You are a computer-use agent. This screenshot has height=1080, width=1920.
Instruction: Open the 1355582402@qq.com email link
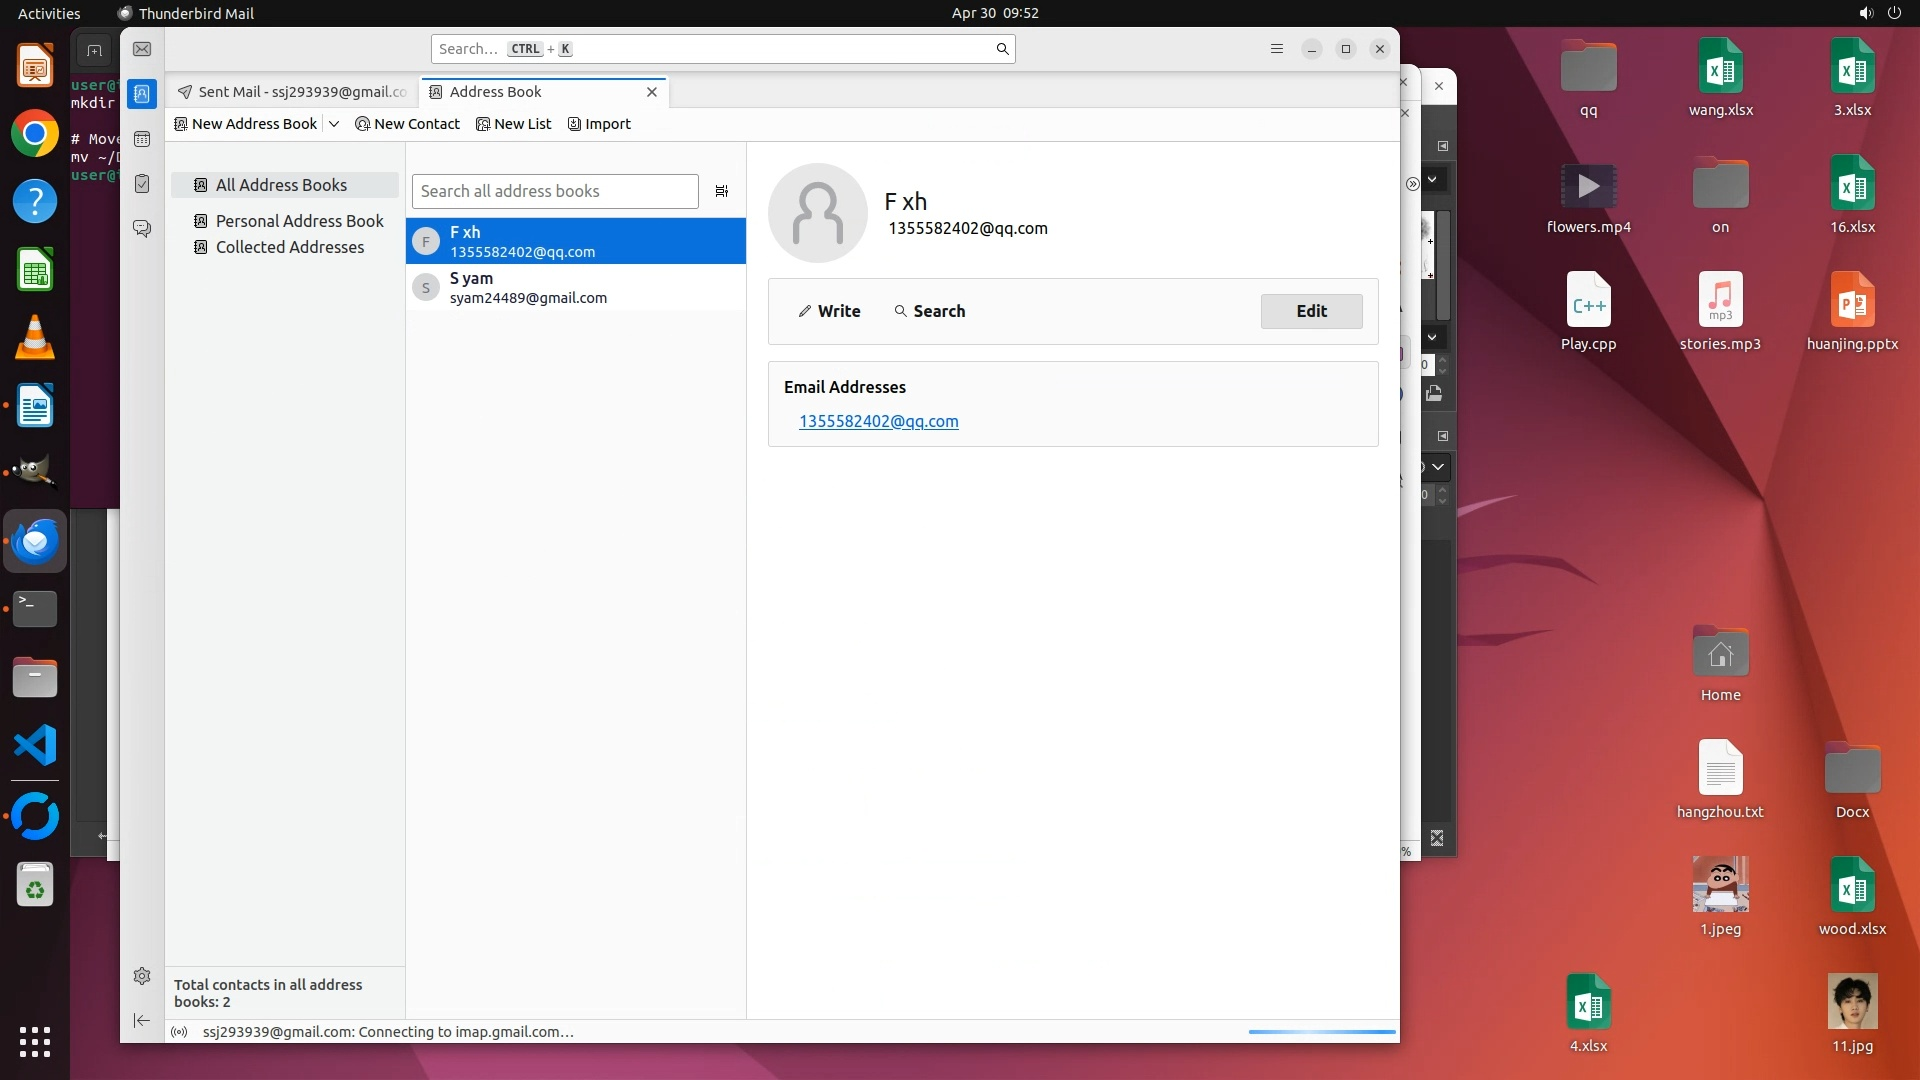pos(878,422)
